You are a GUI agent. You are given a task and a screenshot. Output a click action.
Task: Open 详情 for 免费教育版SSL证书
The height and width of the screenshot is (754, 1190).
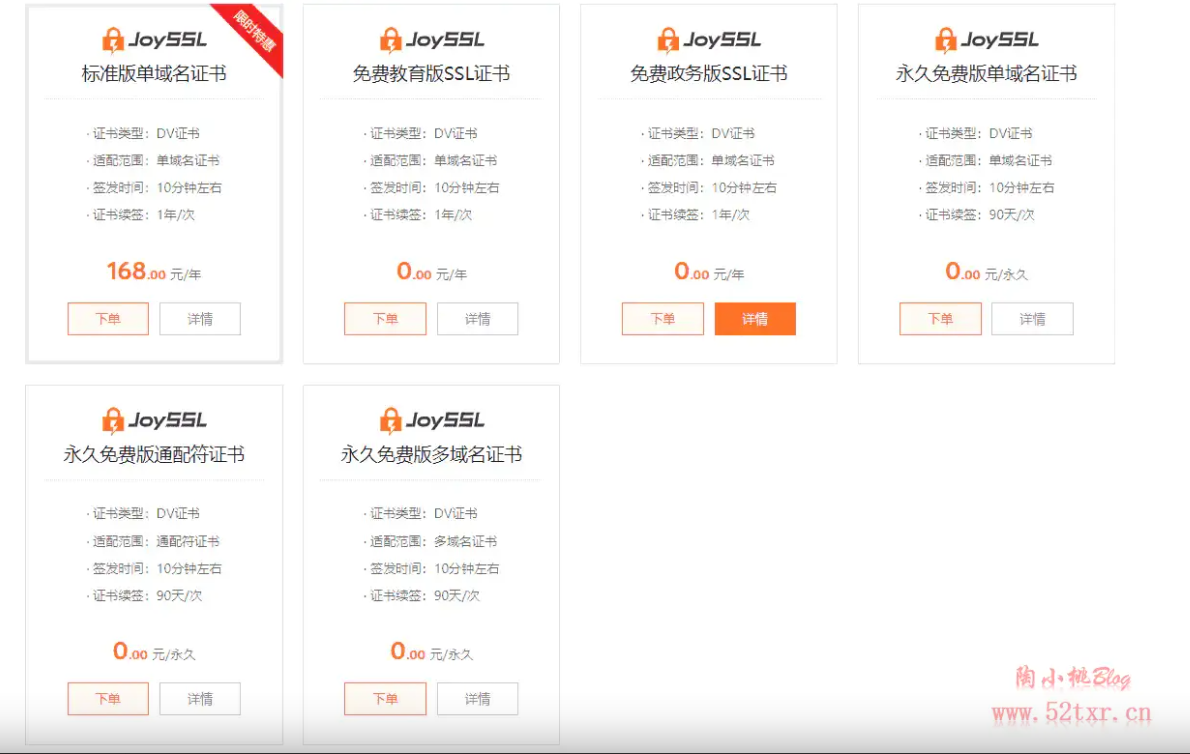477,319
